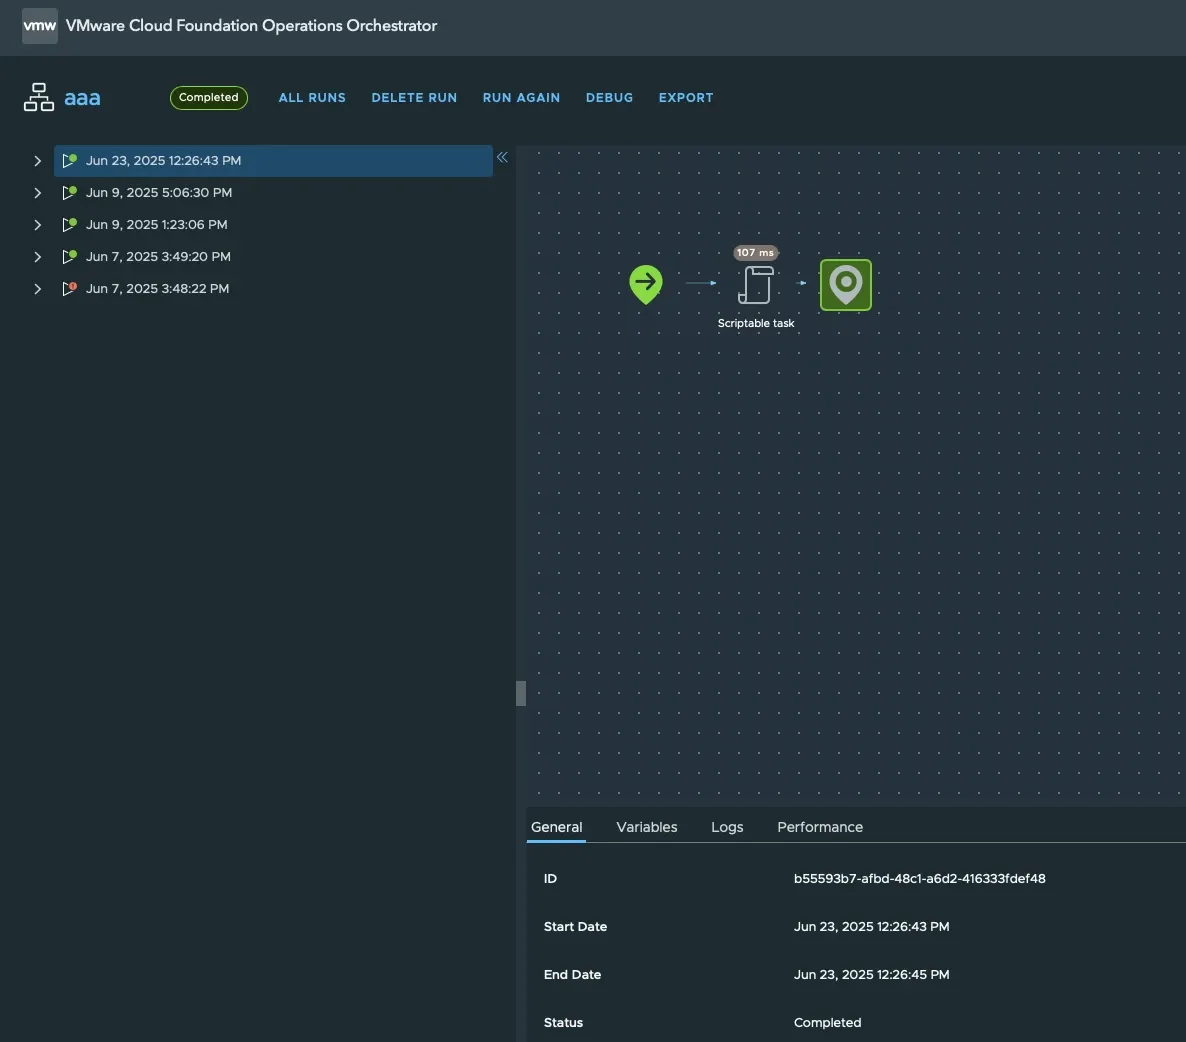Click the Scriptable task label
Image resolution: width=1186 pixels, height=1042 pixels.
(x=756, y=324)
